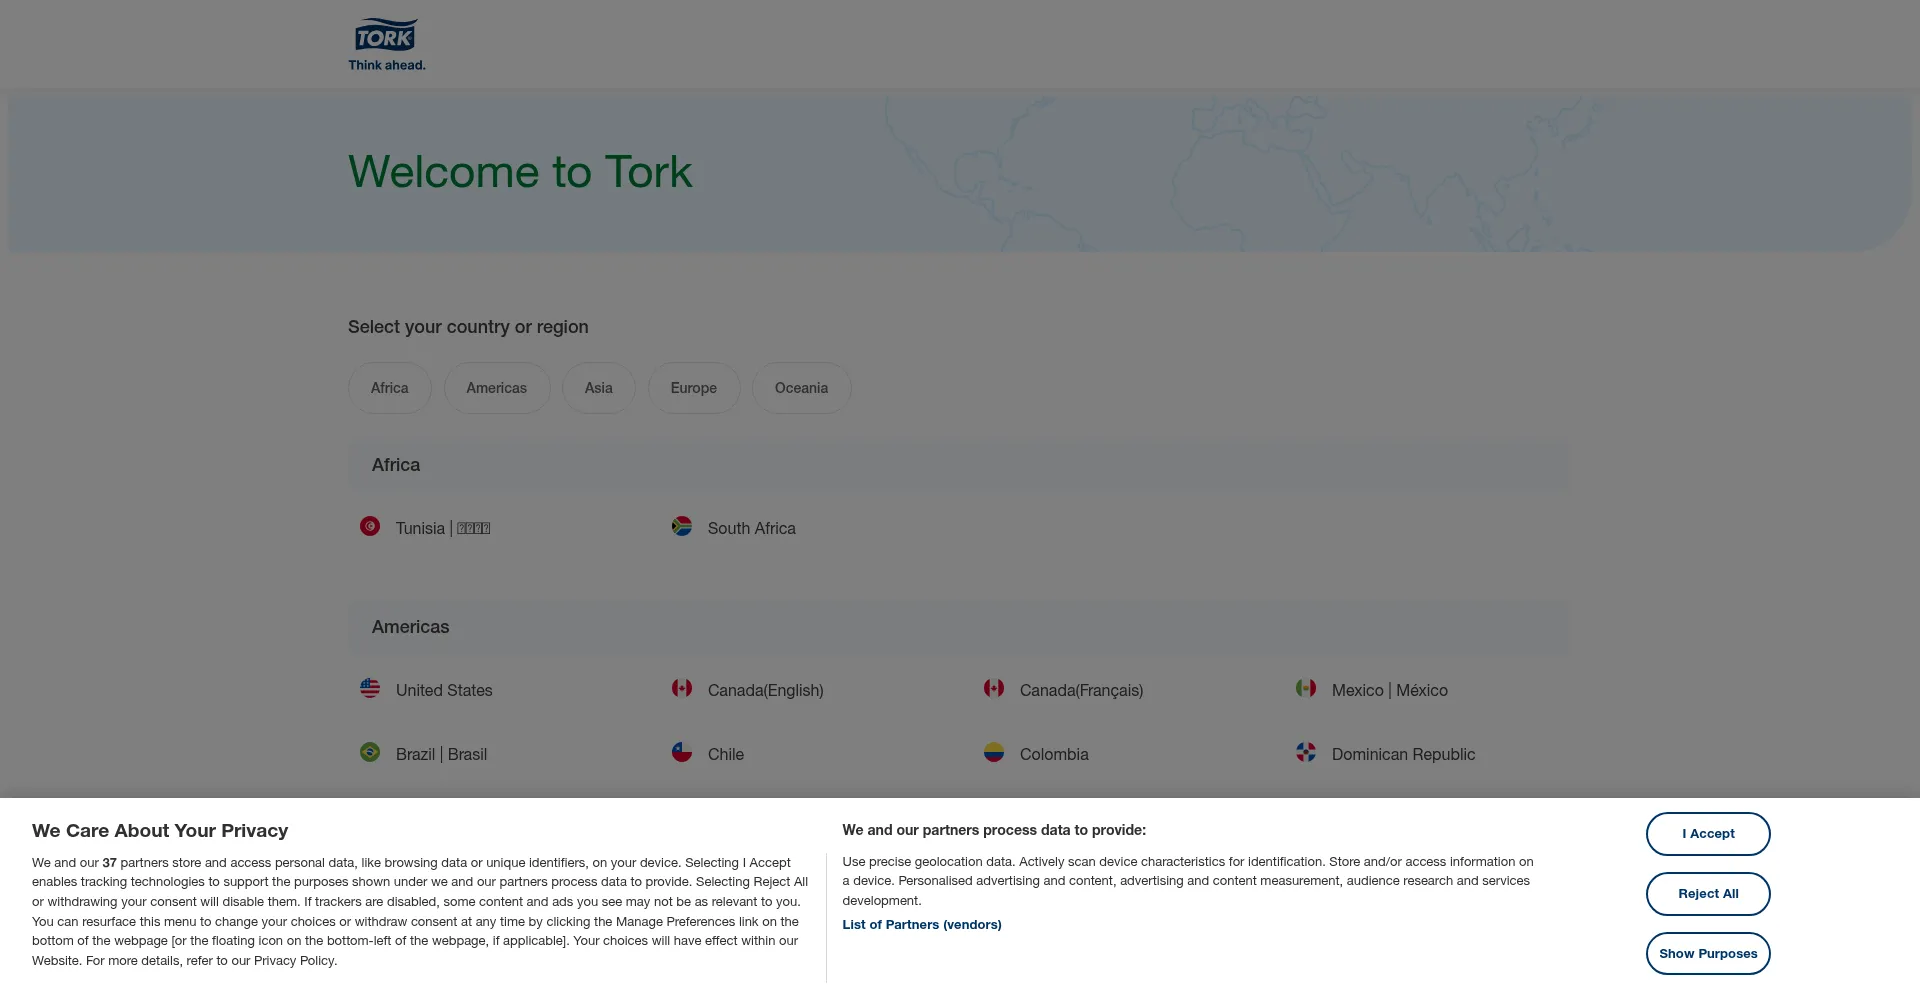Click the Mexico flag icon
Image resolution: width=1920 pixels, height=993 pixels.
(x=1306, y=688)
